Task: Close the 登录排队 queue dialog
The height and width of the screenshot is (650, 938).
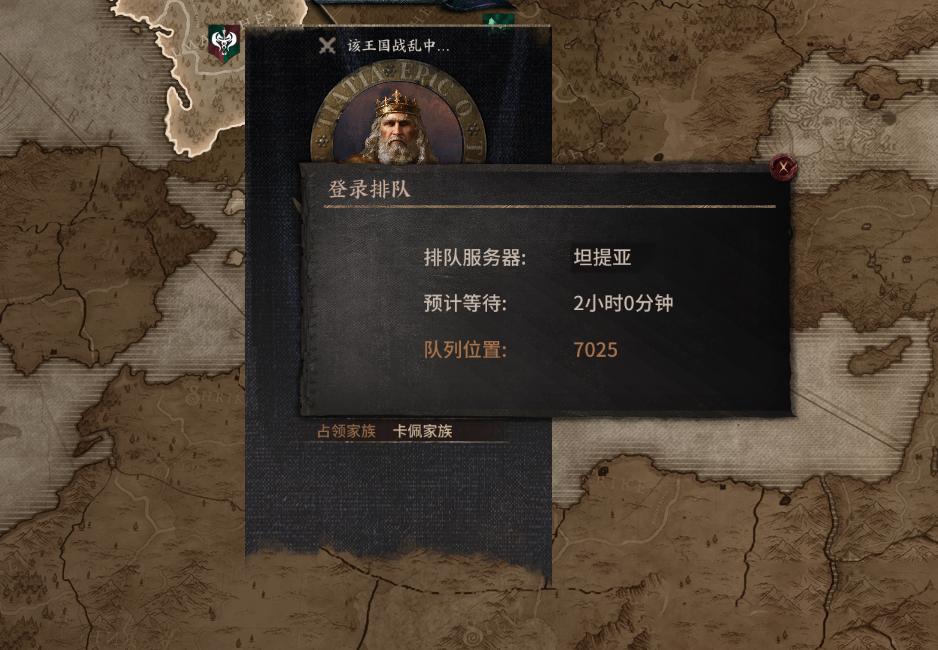Action: tap(783, 167)
